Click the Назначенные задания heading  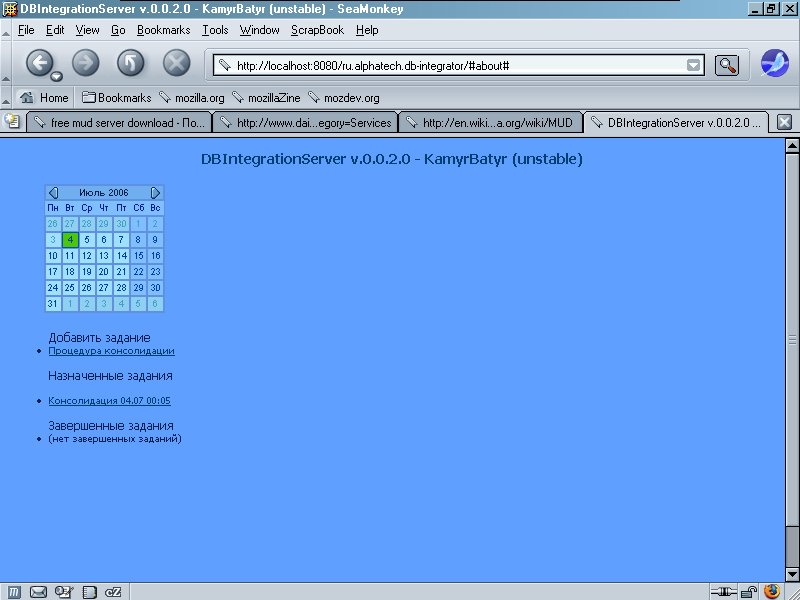coord(110,376)
